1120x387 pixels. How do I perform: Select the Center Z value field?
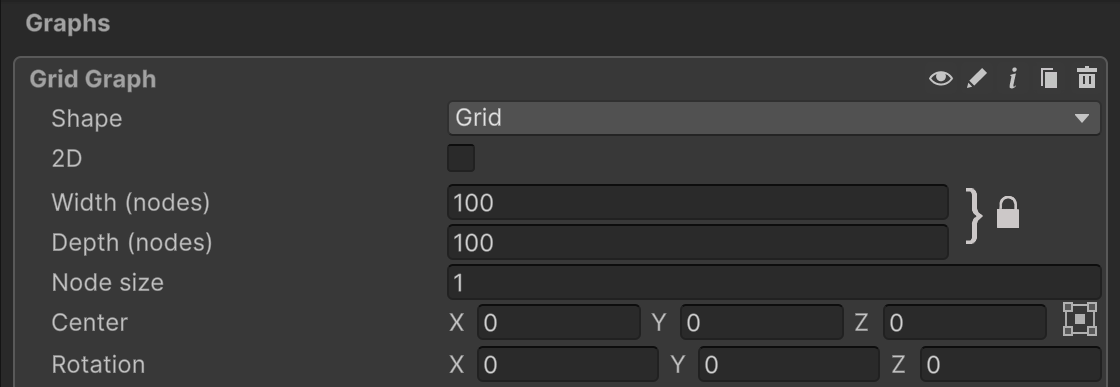tap(965, 322)
